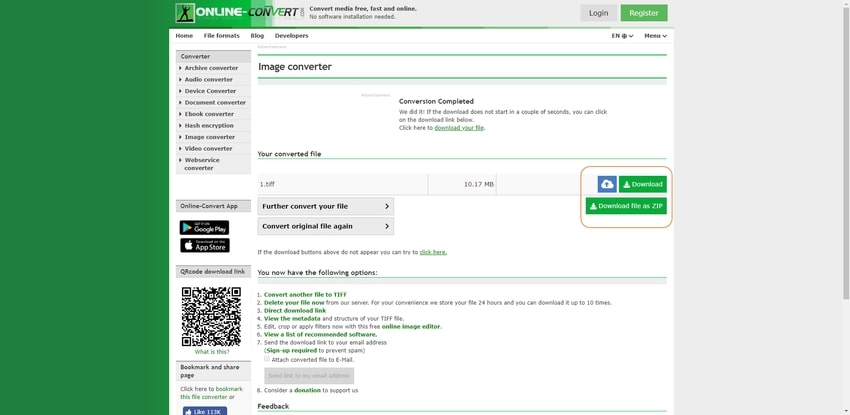Click the QR code download image
The width and height of the screenshot is (850, 415).
point(210,316)
